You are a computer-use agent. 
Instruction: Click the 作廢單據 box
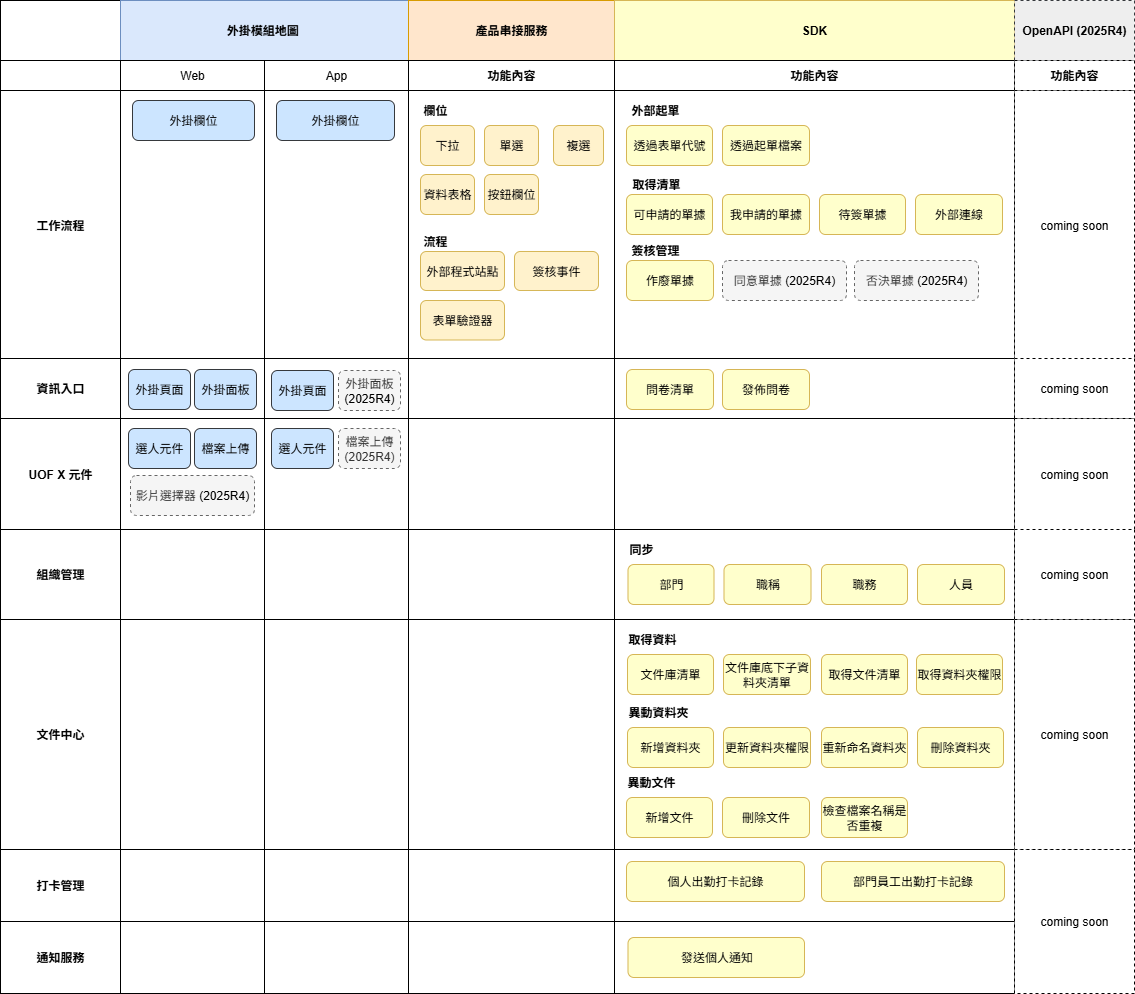pos(669,281)
